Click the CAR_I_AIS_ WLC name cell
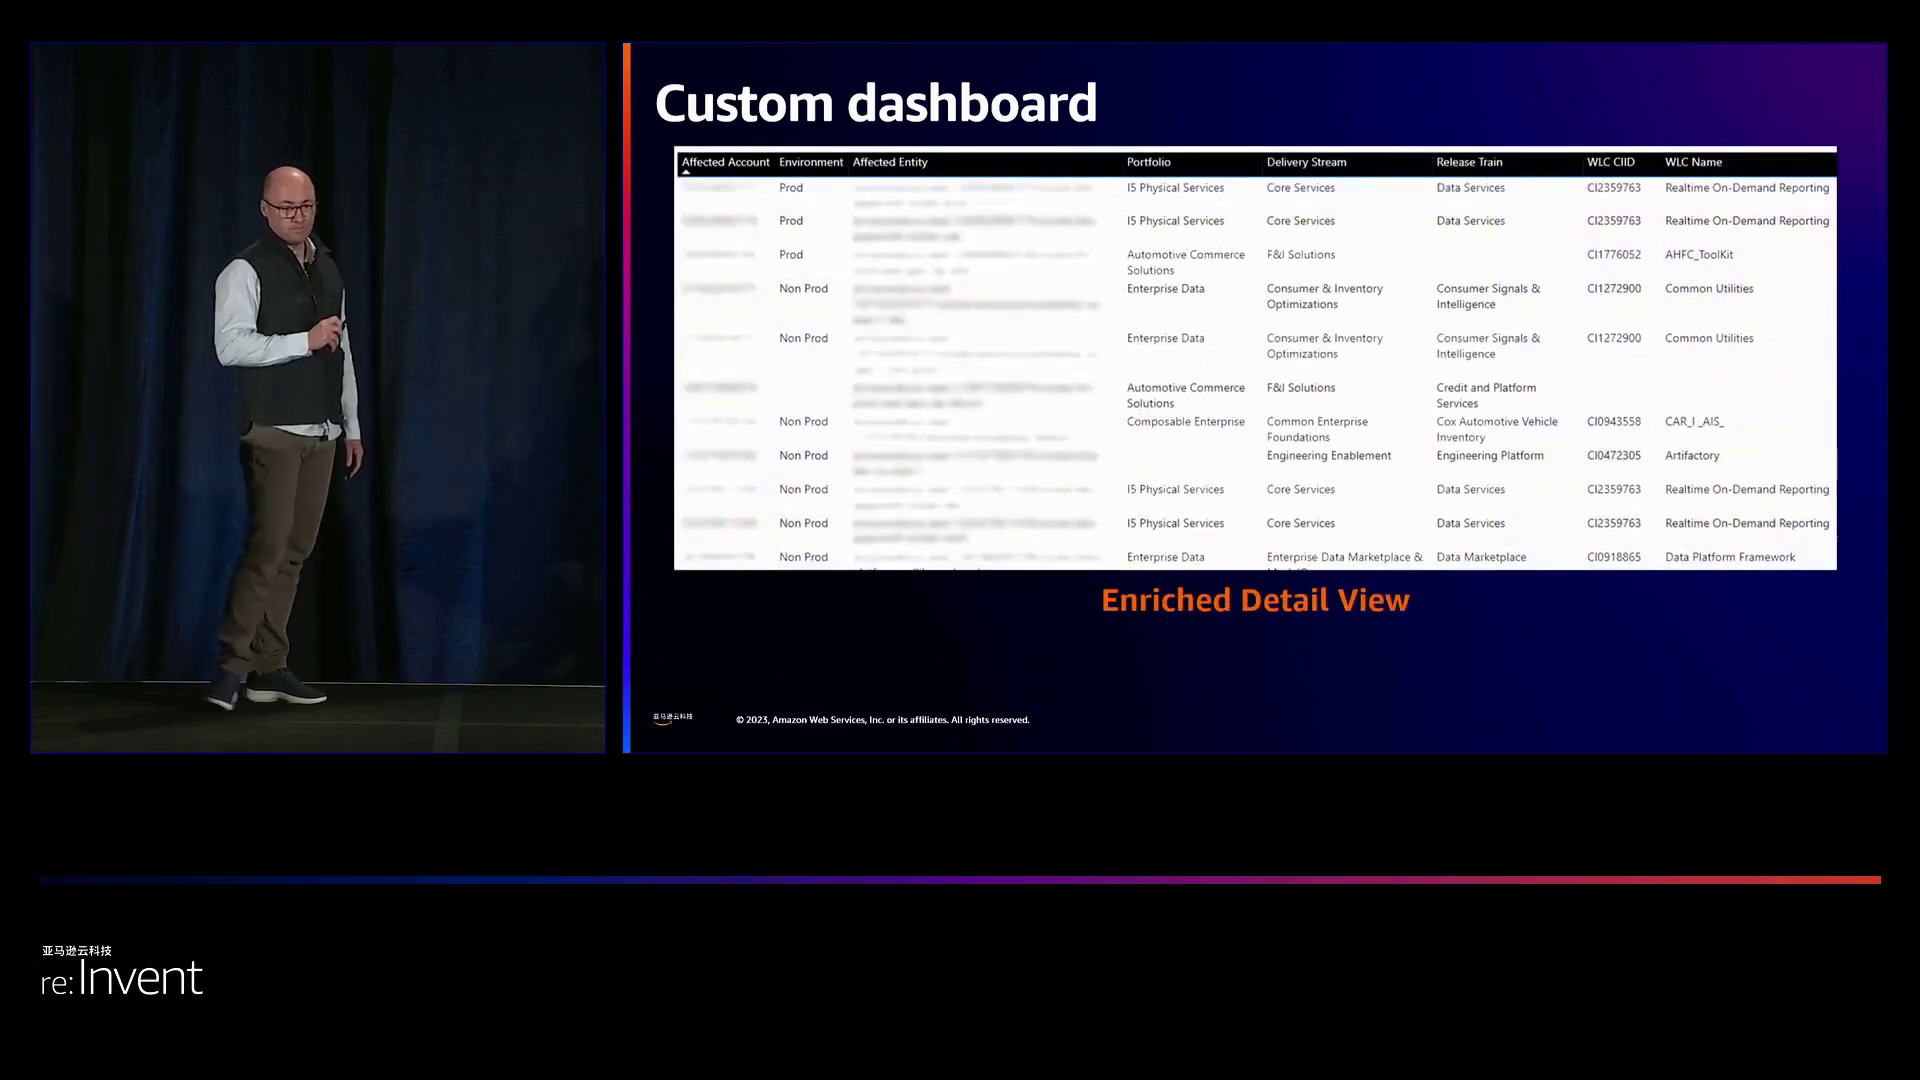Screen dimensions: 1920x1080 (1694, 422)
